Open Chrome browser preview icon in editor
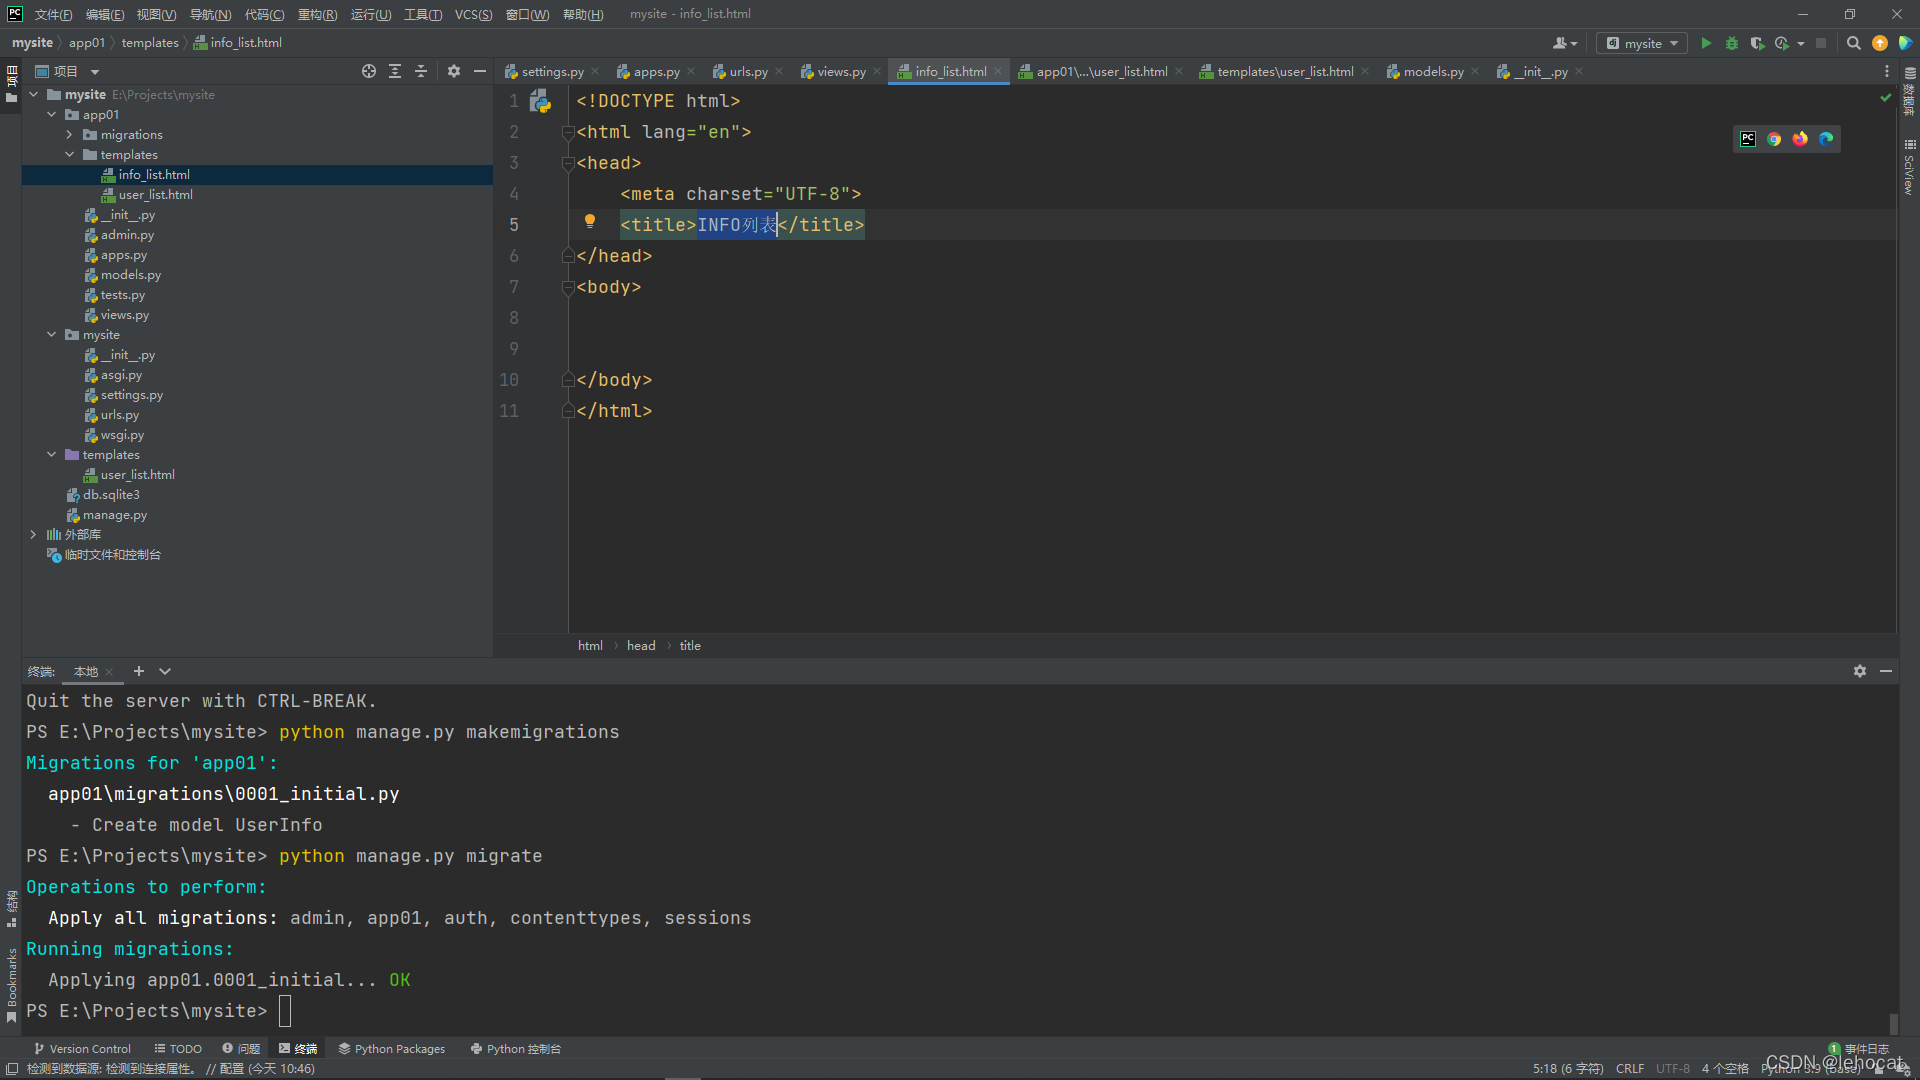 click(x=1774, y=139)
